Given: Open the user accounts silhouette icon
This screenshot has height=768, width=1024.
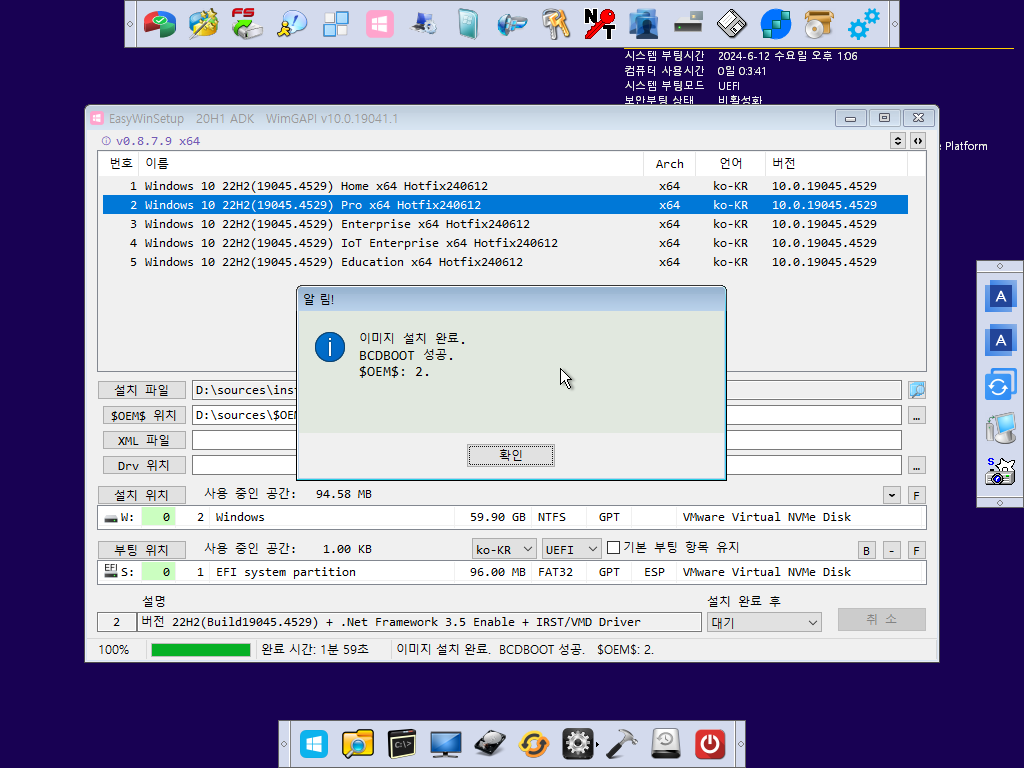Looking at the screenshot, I should 643,24.
